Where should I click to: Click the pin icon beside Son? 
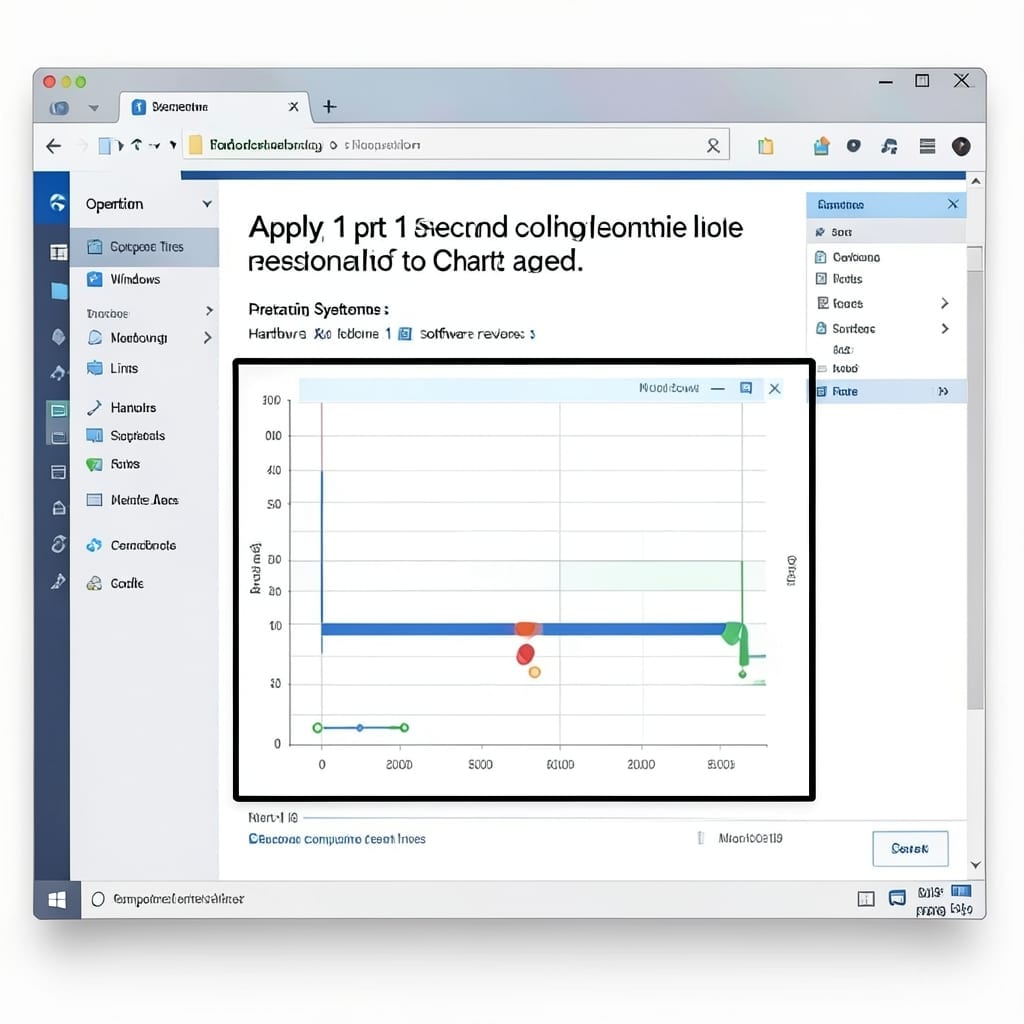(x=820, y=232)
